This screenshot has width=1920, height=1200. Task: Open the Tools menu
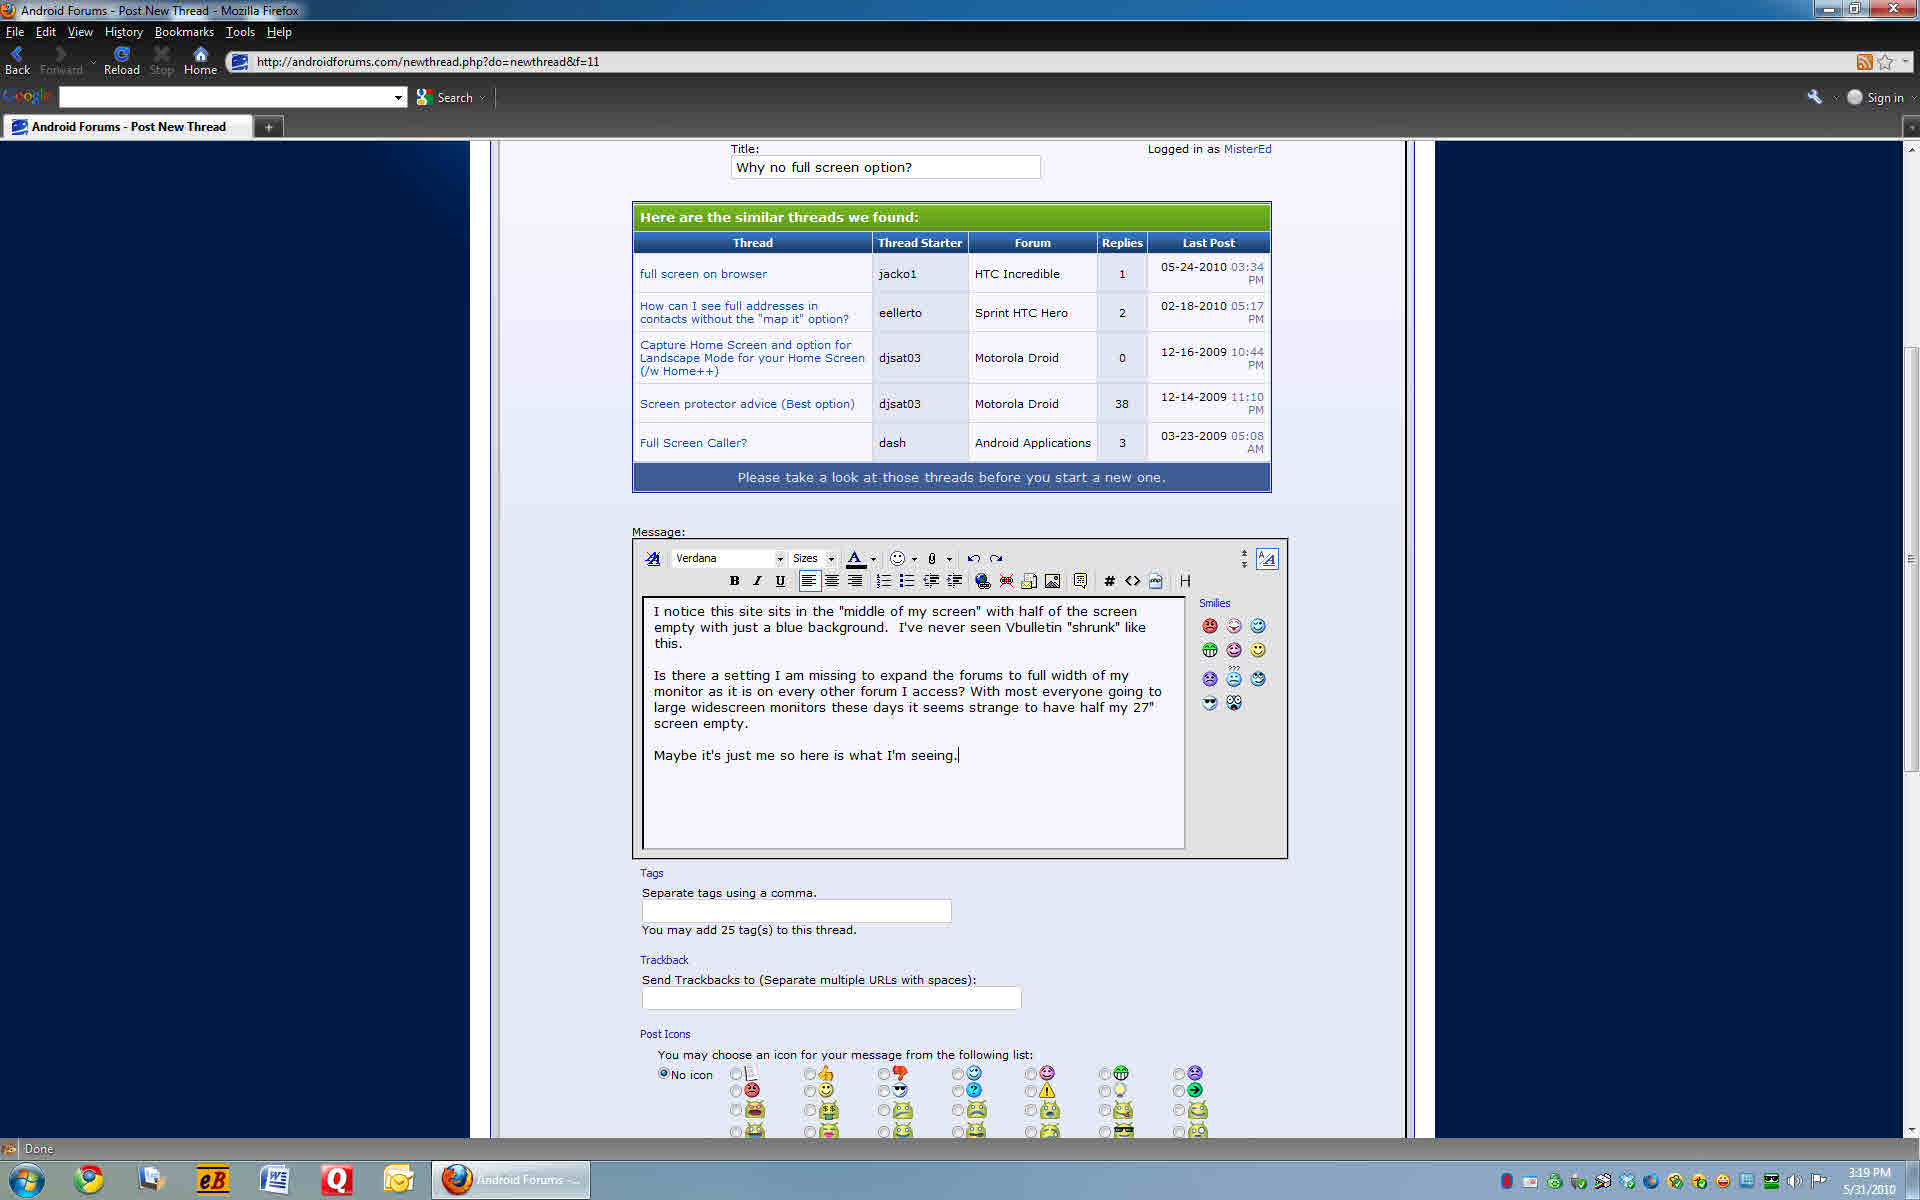[240, 32]
